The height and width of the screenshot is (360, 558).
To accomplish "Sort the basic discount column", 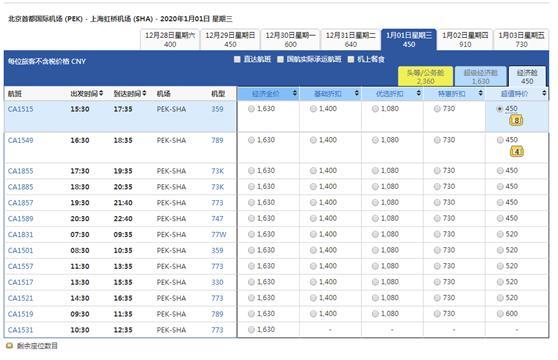I will 357,93.
